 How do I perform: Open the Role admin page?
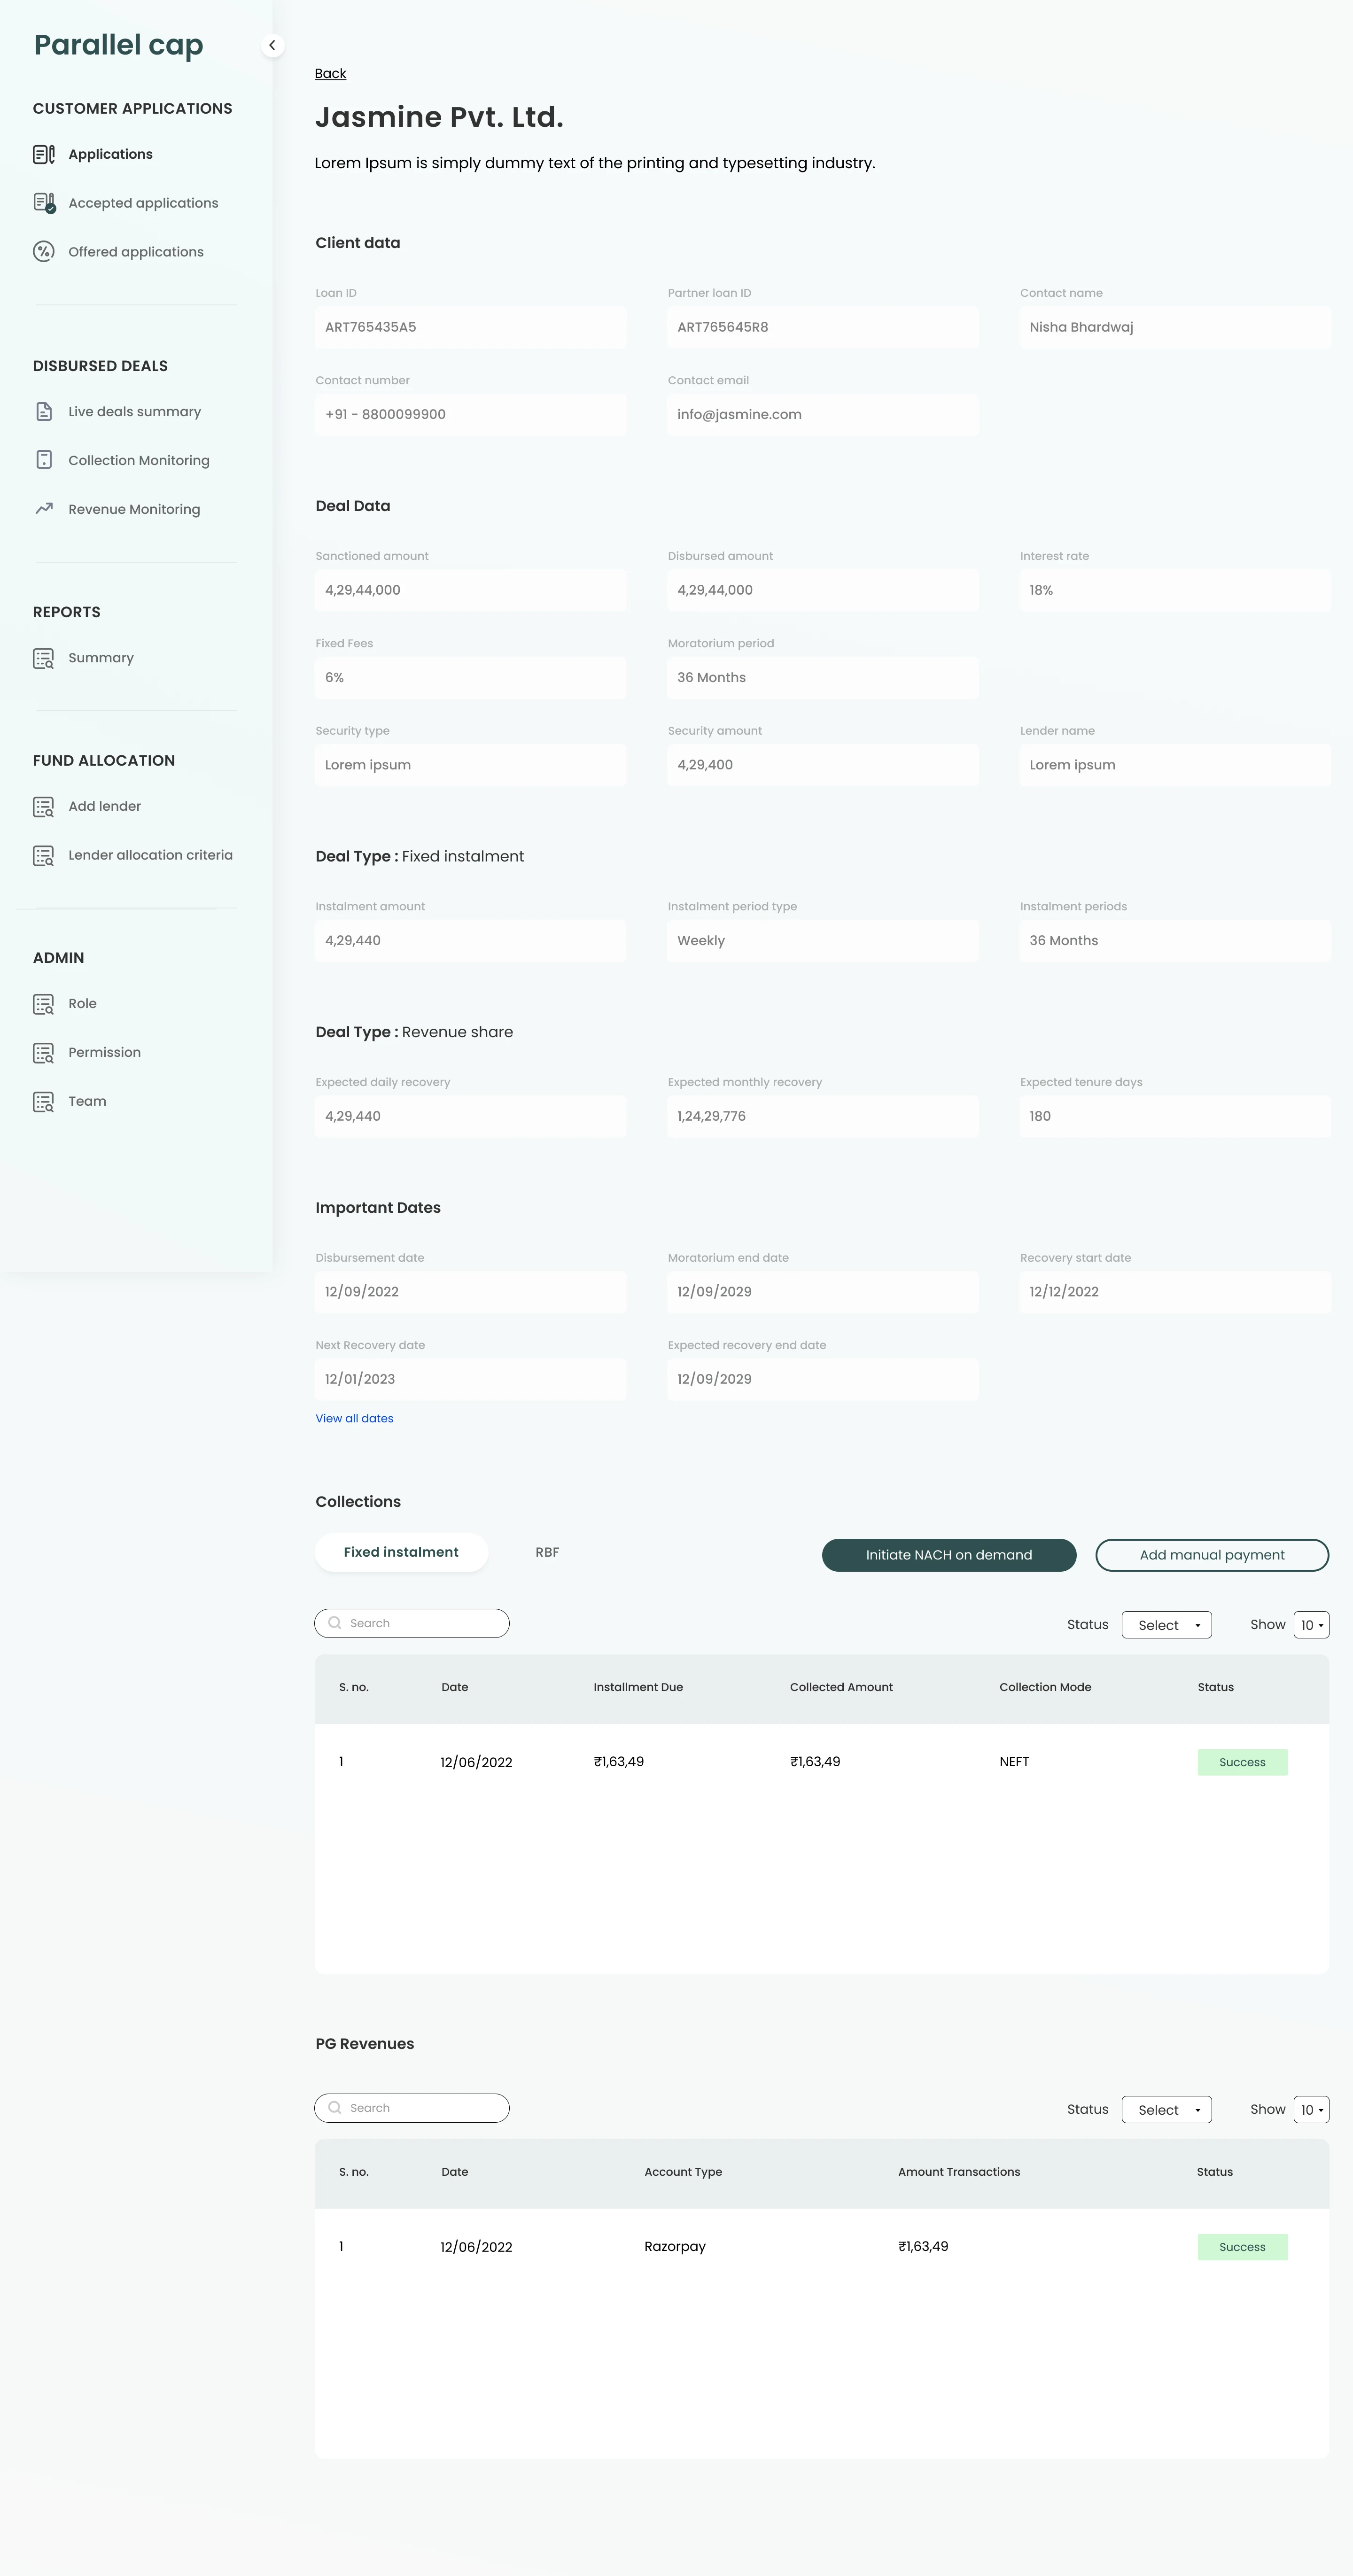pyautogui.click(x=82, y=1003)
